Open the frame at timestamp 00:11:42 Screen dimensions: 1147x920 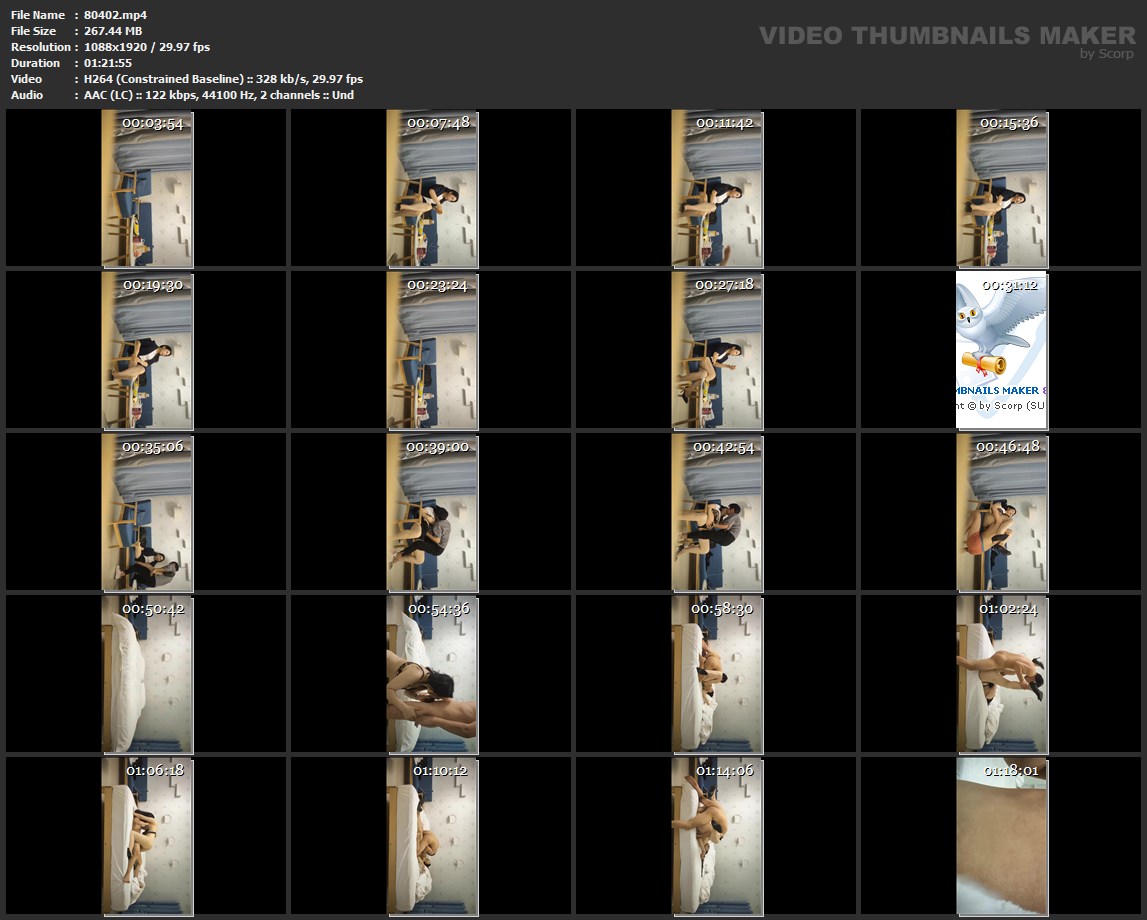(x=717, y=188)
